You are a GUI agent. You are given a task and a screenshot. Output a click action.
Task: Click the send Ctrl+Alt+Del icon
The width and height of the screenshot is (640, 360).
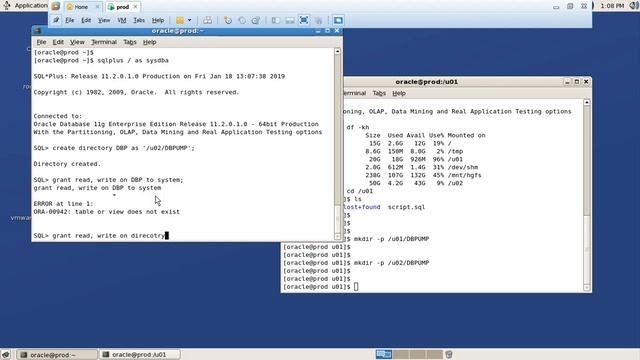(207, 20)
